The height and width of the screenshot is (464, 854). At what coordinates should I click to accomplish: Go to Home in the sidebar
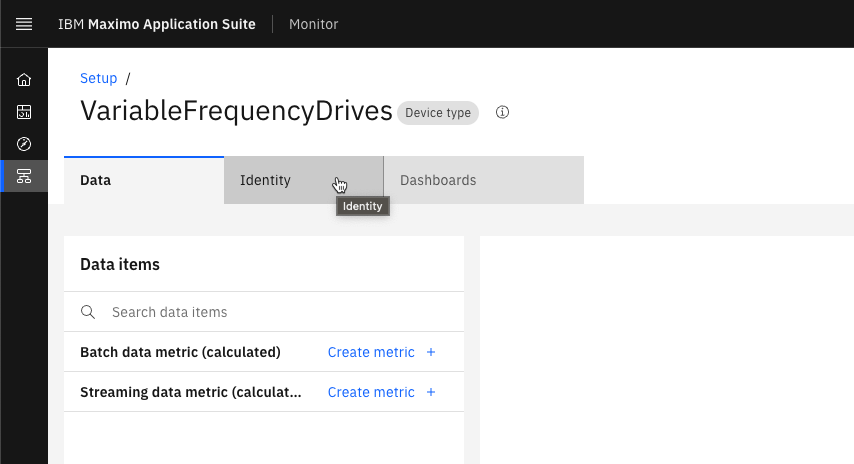pos(24,80)
